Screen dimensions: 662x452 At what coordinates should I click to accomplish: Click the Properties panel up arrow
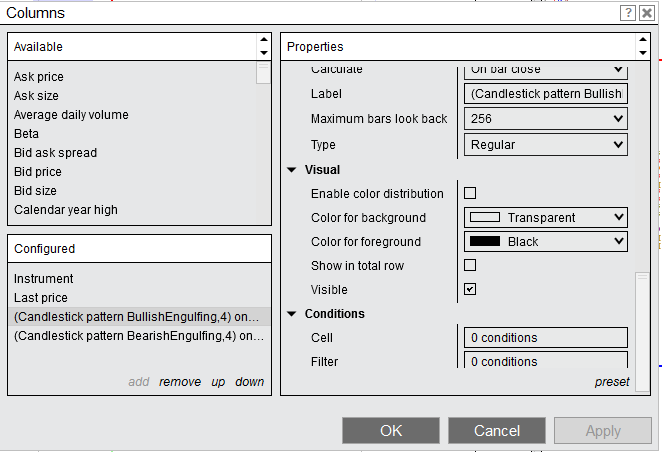(x=643, y=40)
